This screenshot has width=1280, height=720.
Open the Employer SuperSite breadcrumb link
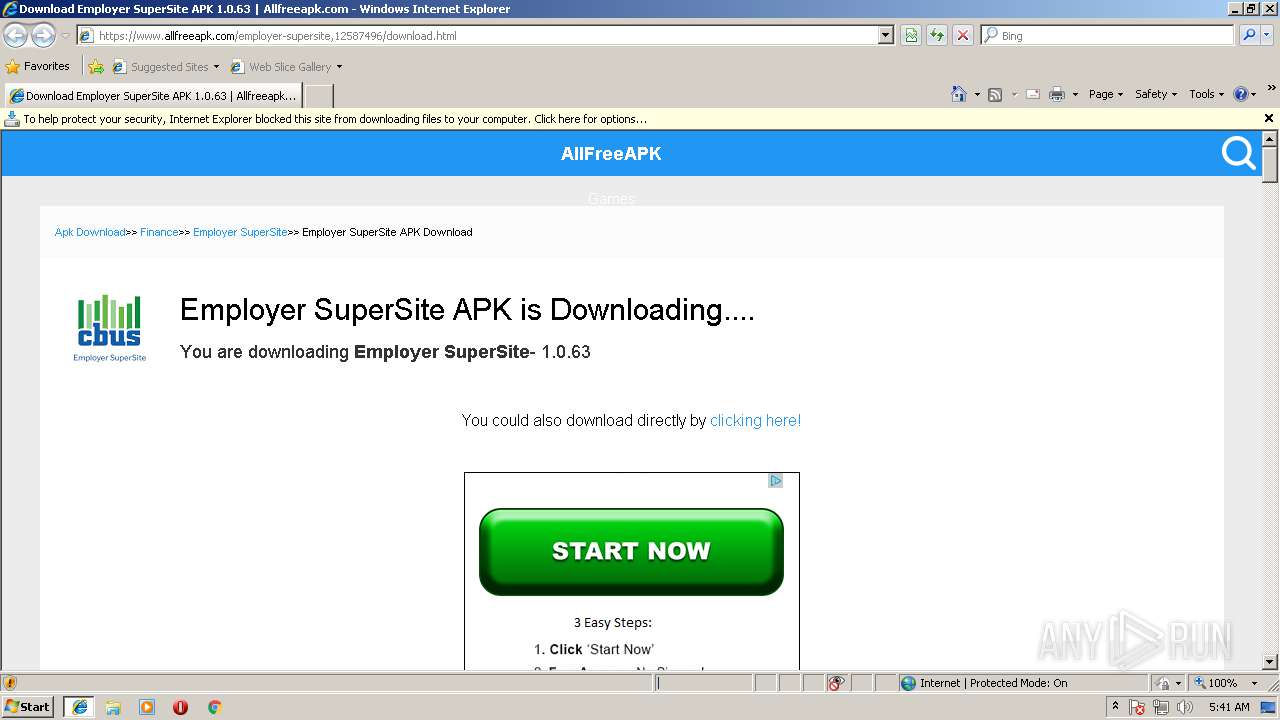click(x=240, y=232)
